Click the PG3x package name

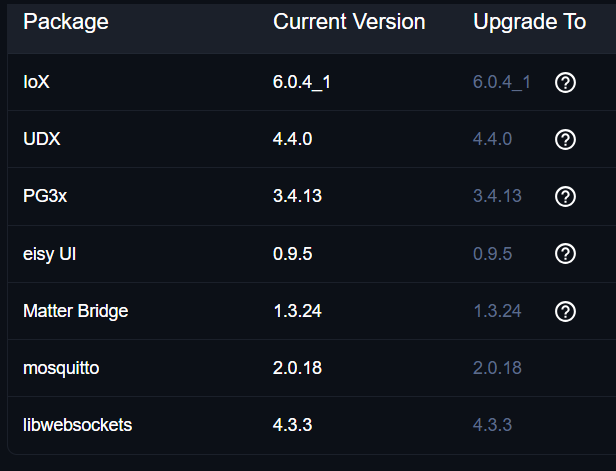[45, 196]
